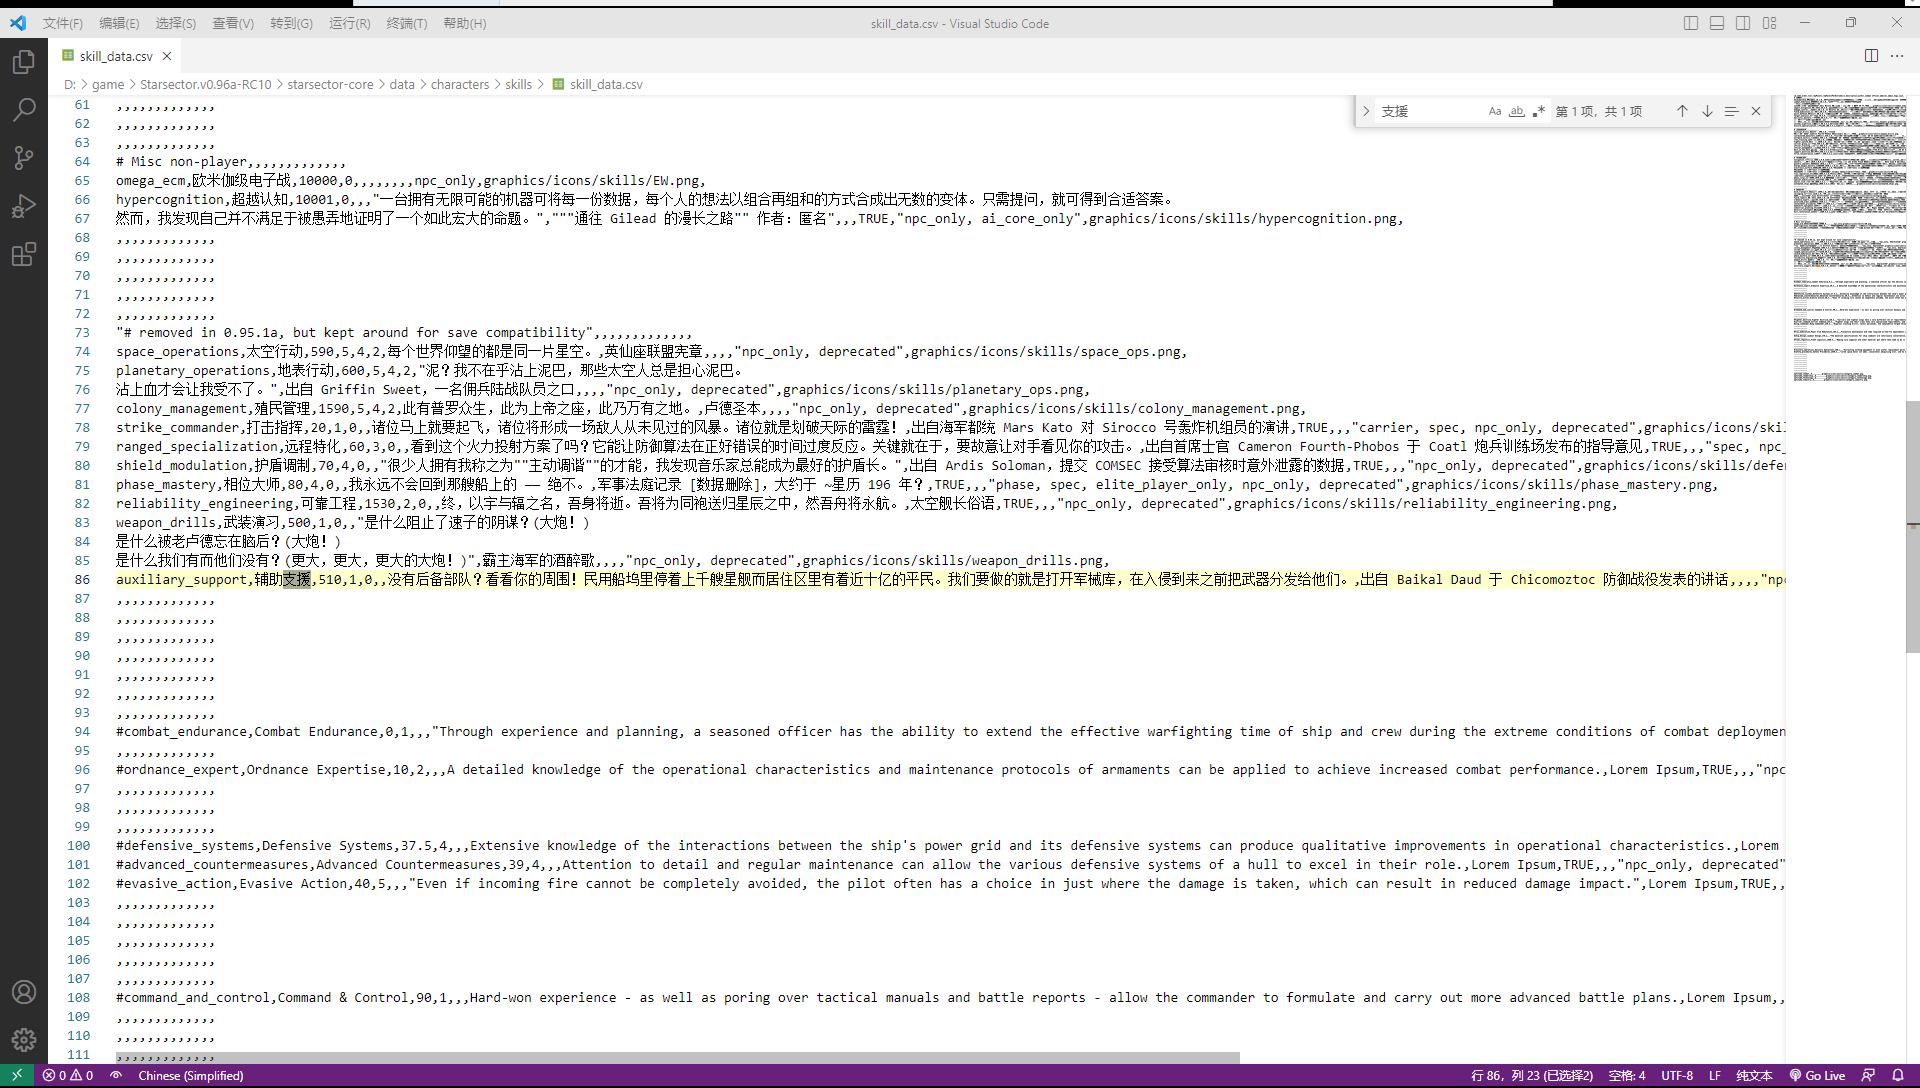Open the 终端(T) menu
This screenshot has height=1088, width=1920.
coord(406,23)
